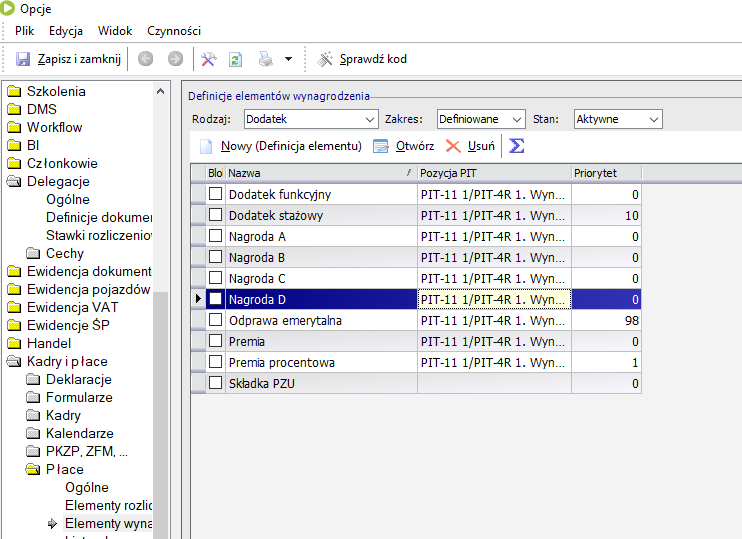The height and width of the screenshot is (539, 742).
Task: Click Sprawdź kod toolbar button
Action: pyautogui.click(x=362, y=59)
